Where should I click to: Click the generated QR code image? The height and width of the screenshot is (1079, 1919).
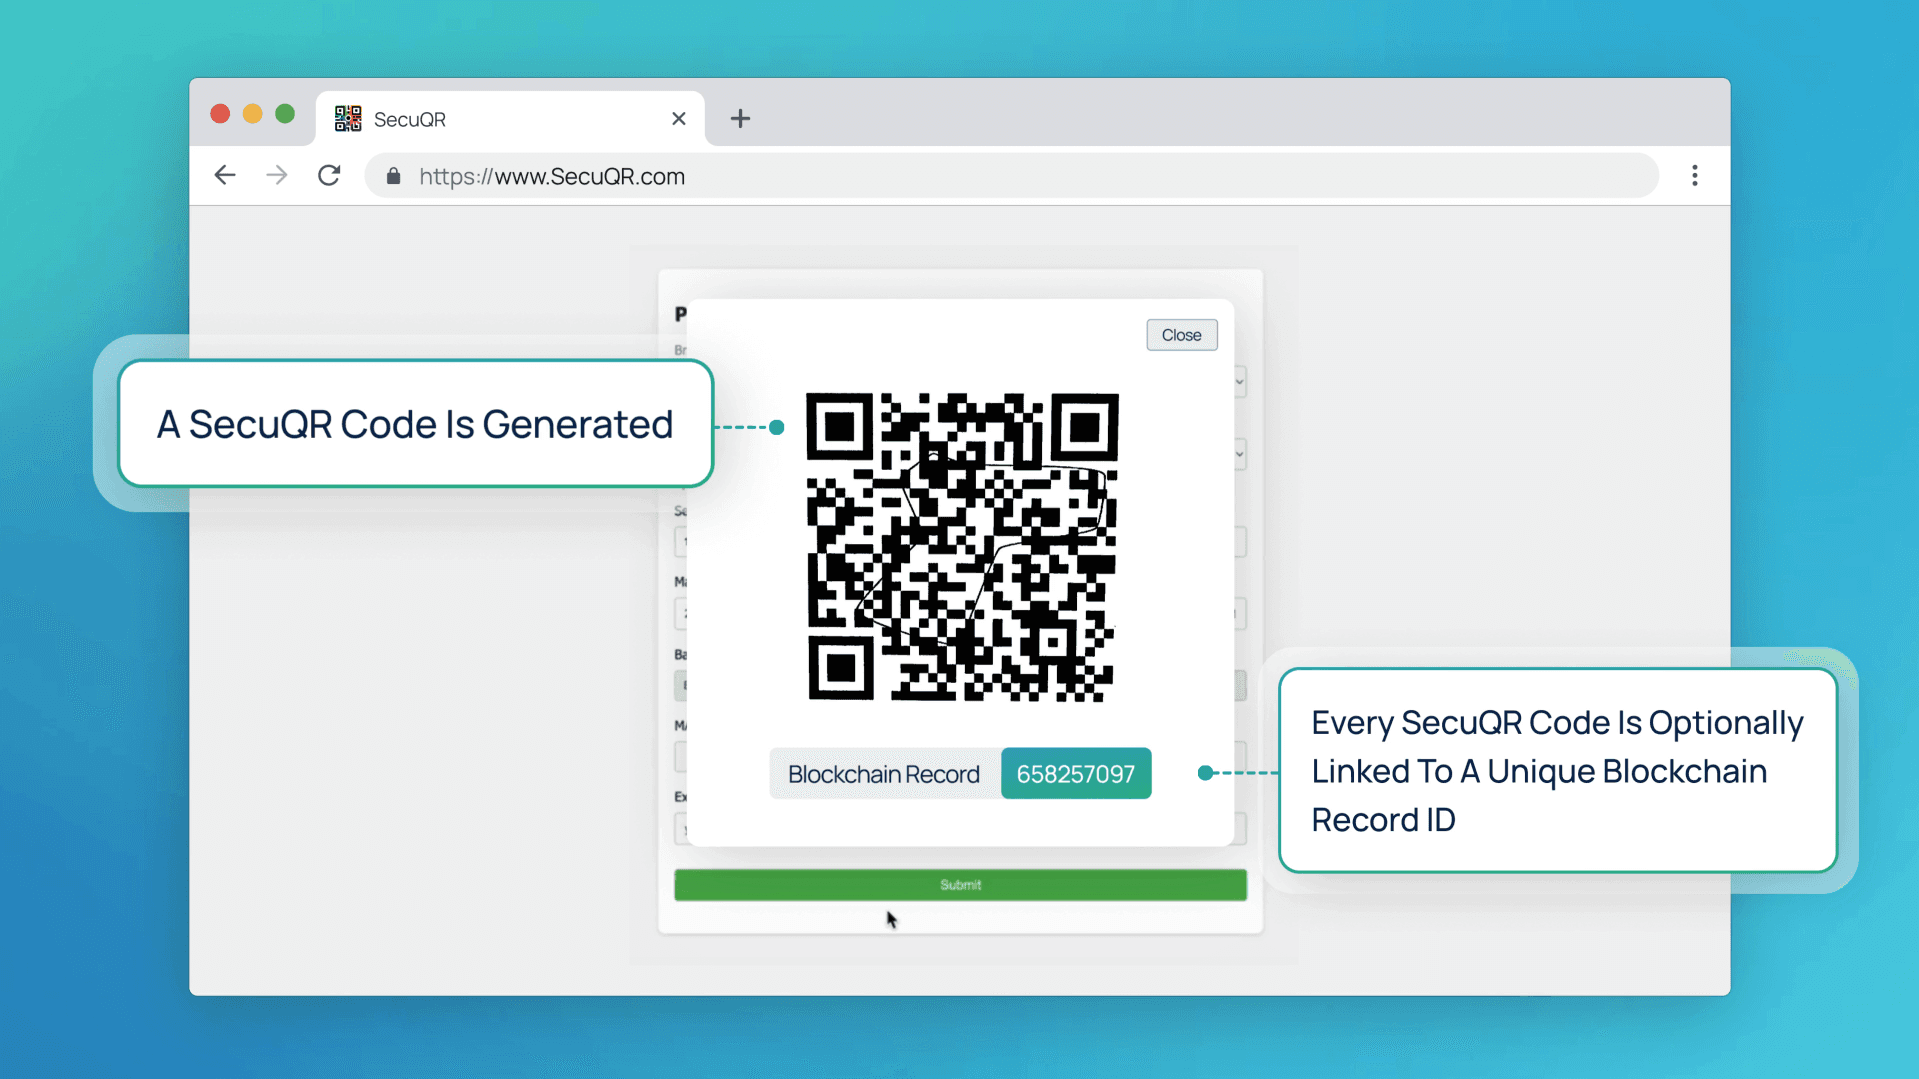(962, 547)
